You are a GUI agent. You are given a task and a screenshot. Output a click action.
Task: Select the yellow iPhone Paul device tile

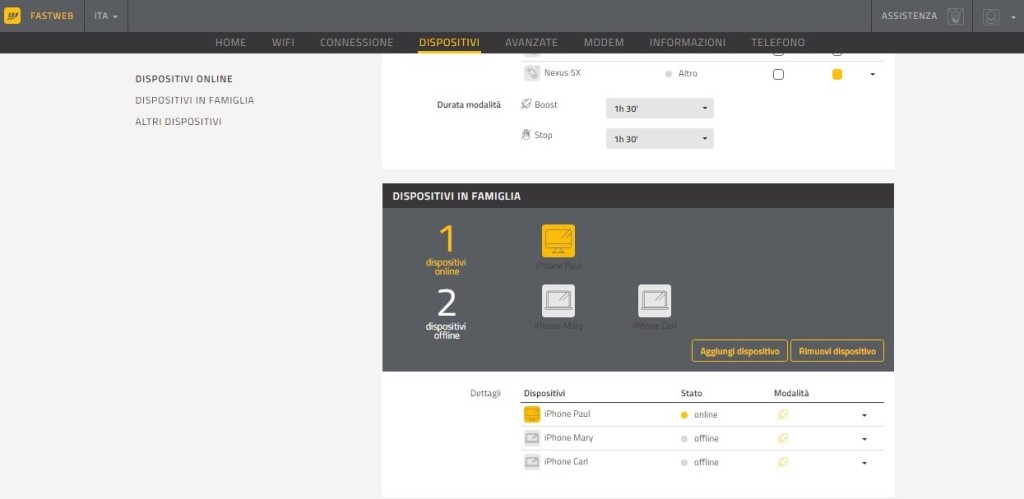[x=558, y=241]
